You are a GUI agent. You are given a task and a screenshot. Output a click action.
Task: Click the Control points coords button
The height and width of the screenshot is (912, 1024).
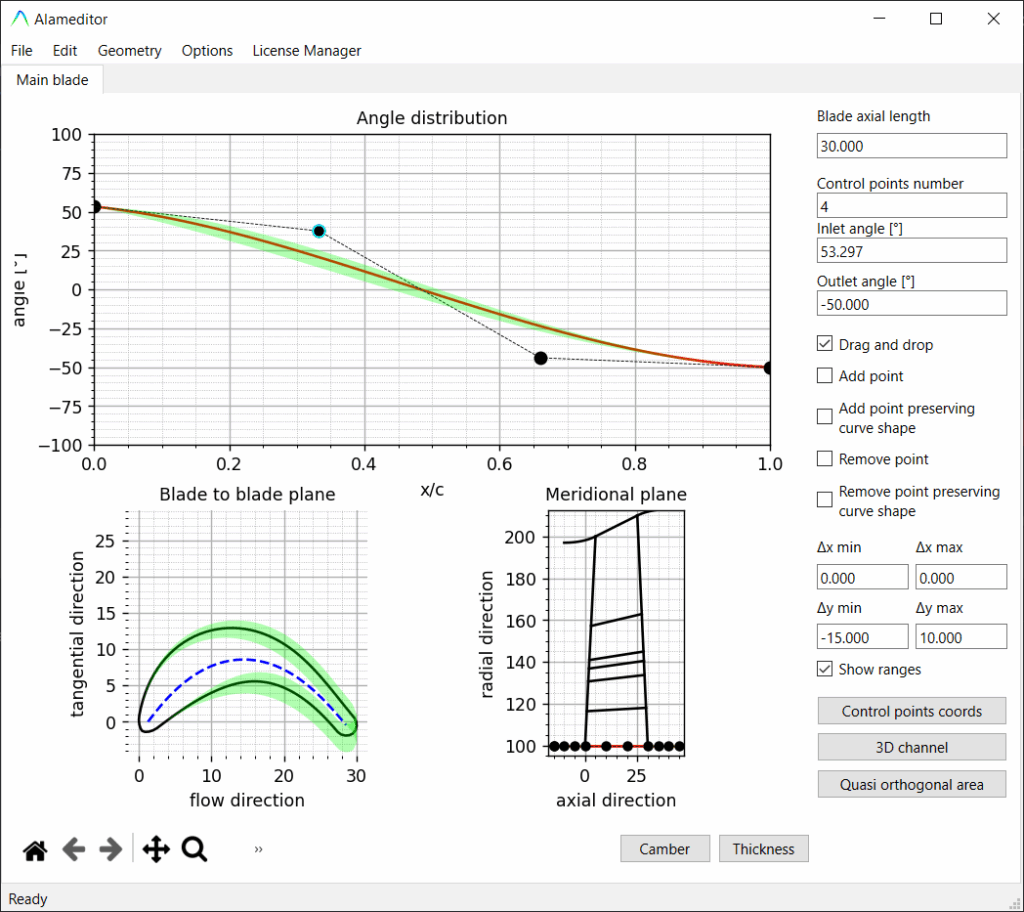click(x=911, y=711)
